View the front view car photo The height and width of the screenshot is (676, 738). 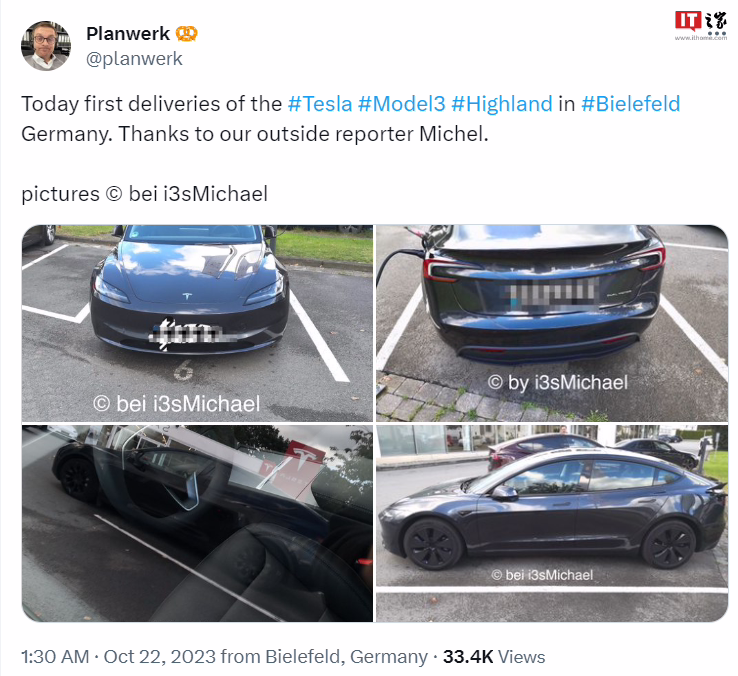pos(197,323)
